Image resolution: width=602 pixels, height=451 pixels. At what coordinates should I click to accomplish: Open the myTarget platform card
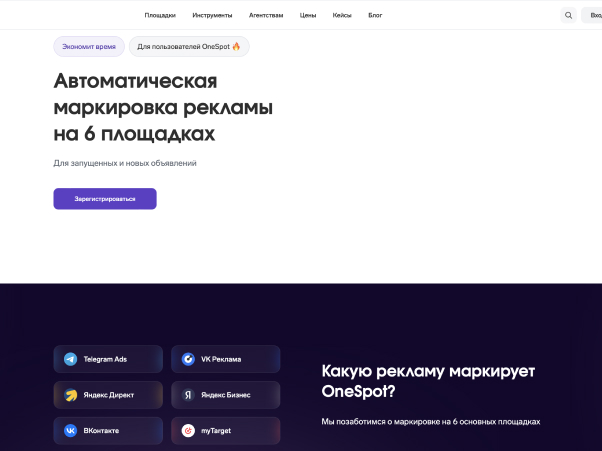pos(225,431)
